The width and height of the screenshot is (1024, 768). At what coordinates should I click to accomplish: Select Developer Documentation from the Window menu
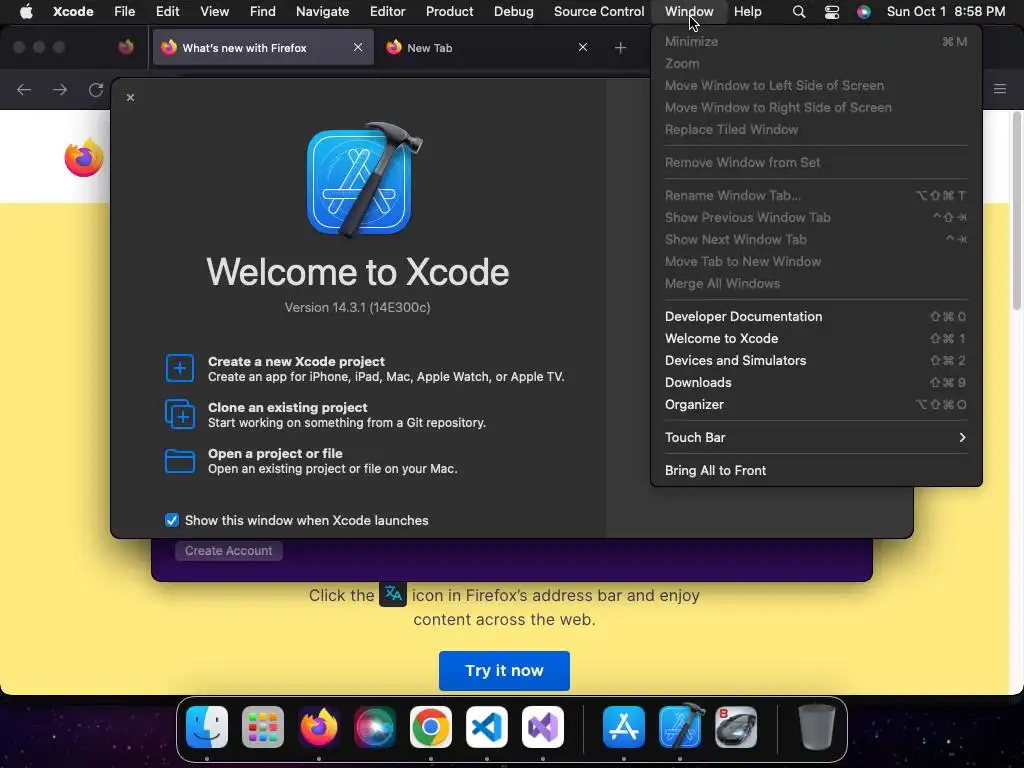pyautogui.click(x=816, y=317)
